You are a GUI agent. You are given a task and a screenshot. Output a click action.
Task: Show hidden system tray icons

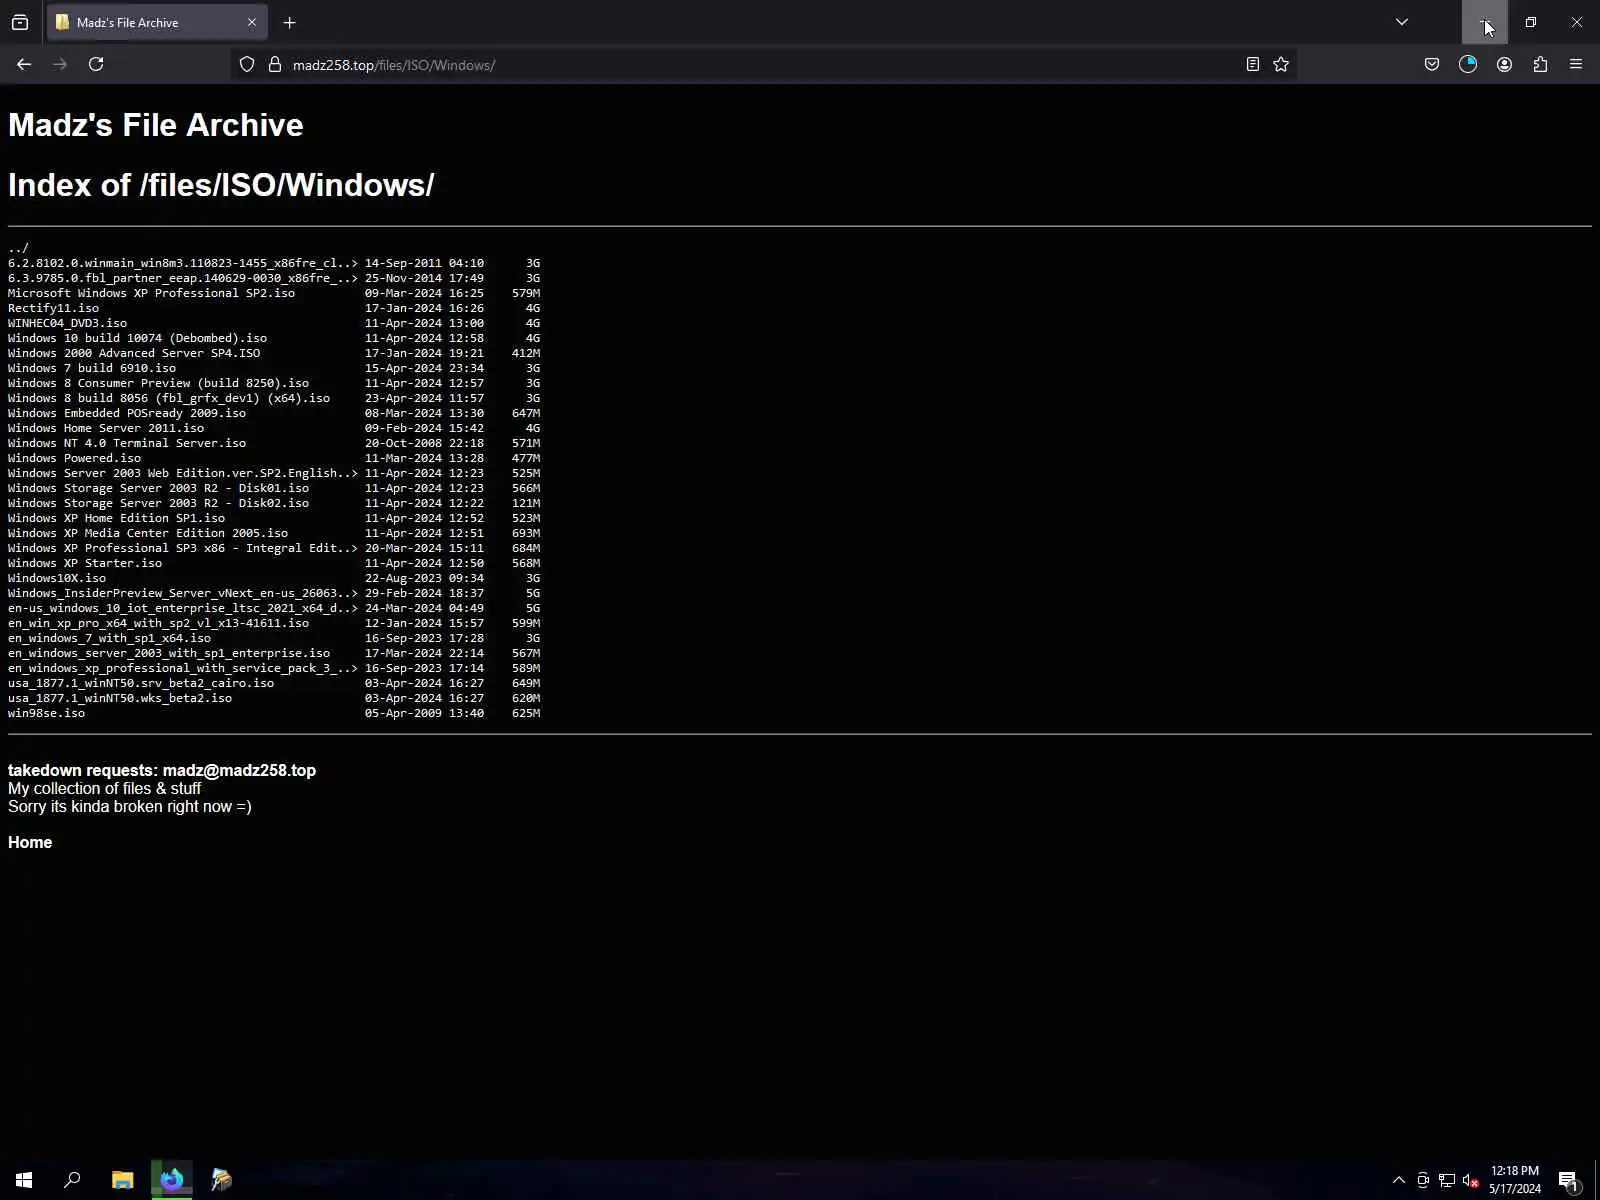click(1399, 1180)
